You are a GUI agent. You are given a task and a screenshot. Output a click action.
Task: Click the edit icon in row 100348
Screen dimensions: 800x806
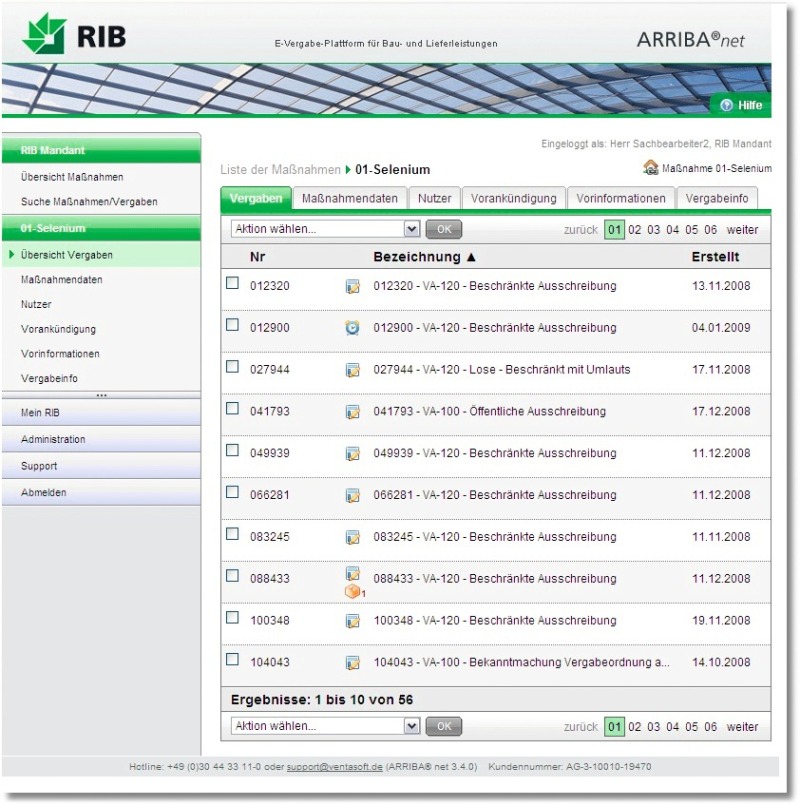pyautogui.click(x=353, y=621)
